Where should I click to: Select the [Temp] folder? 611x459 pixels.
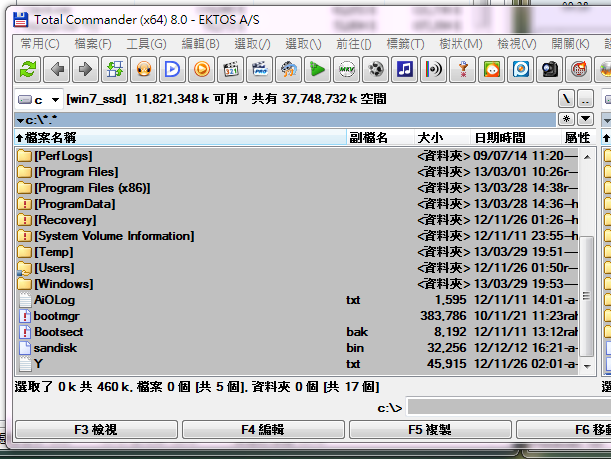pos(297,252)
